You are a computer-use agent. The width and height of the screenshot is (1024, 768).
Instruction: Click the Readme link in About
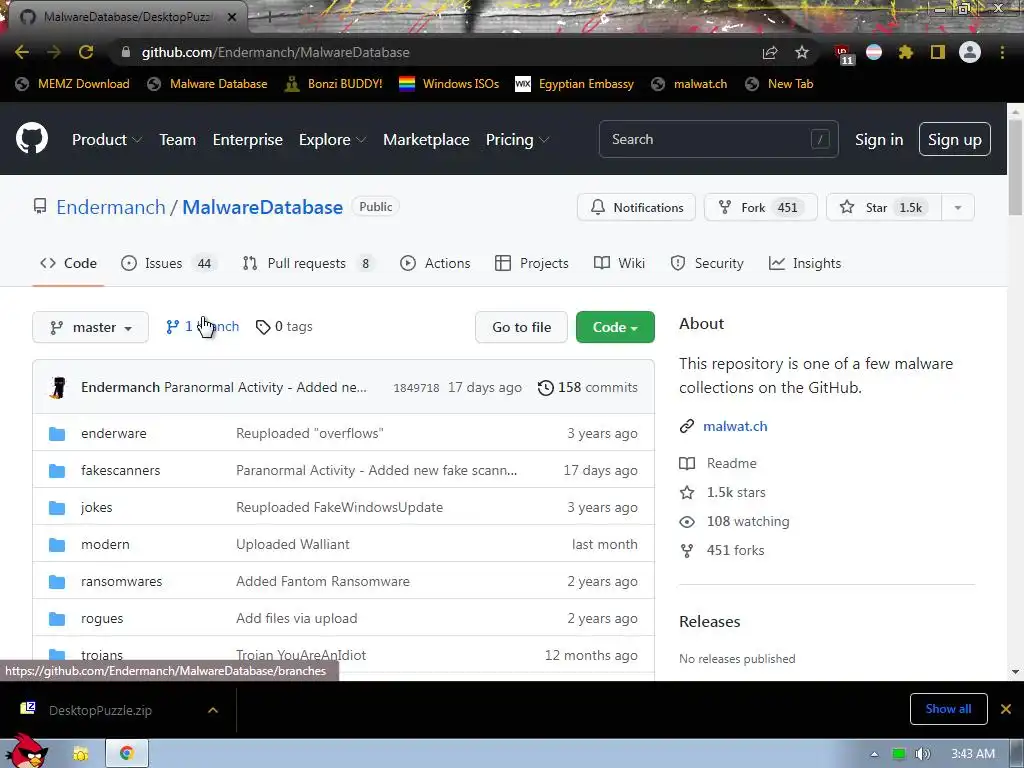(718, 463)
